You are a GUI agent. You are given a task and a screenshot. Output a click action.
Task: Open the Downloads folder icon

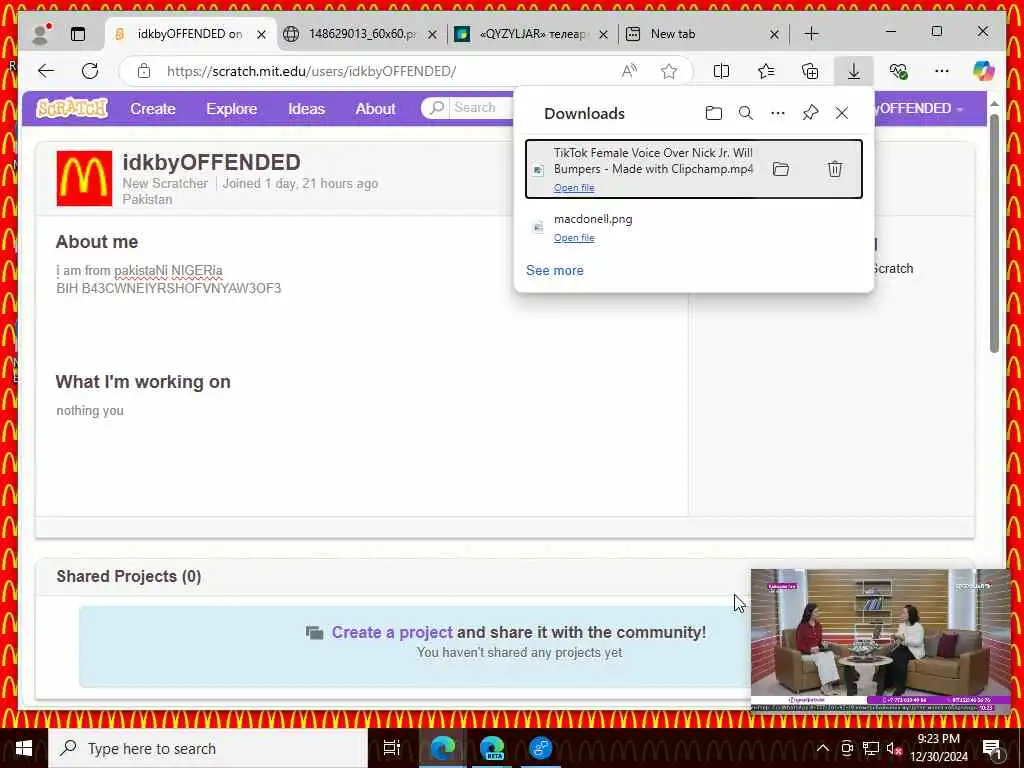click(714, 113)
